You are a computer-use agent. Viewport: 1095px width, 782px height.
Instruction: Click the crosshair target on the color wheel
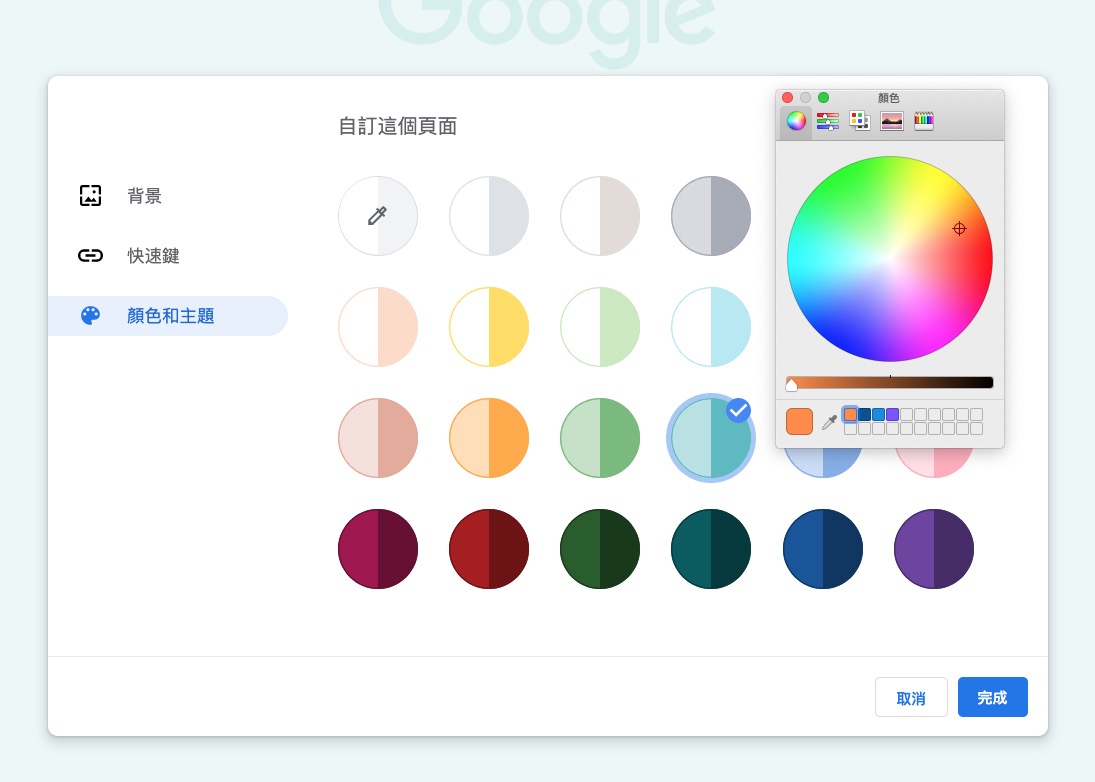[959, 228]
